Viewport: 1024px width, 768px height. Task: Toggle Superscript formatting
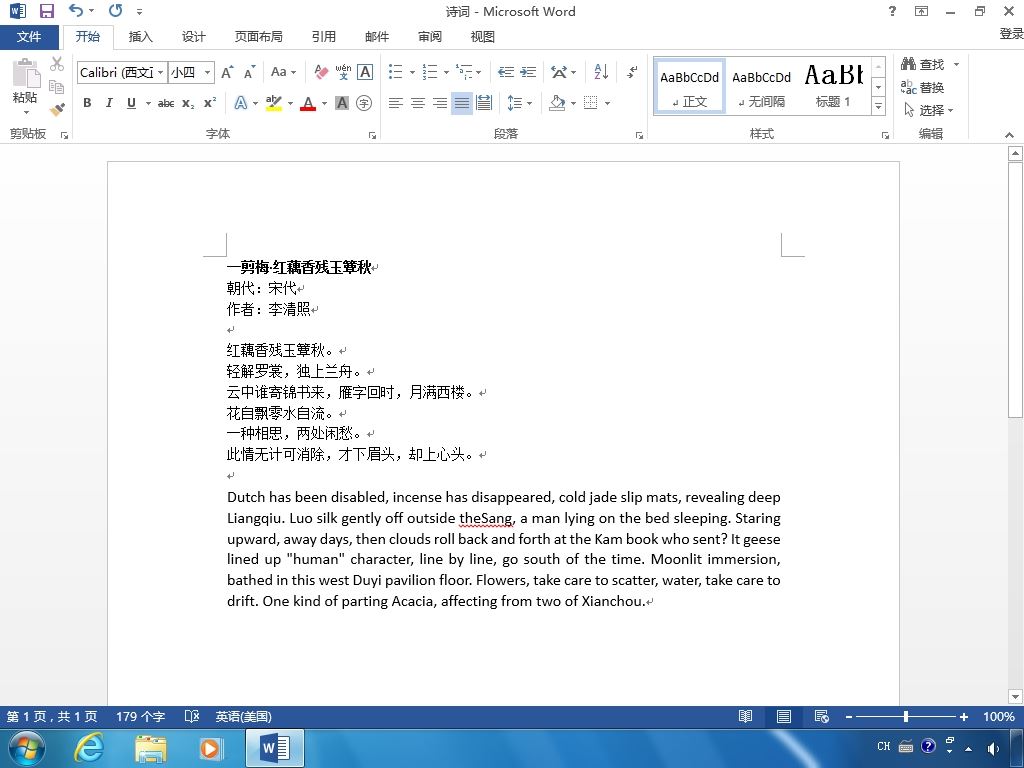pyautogui.click(x=210, y=103)
